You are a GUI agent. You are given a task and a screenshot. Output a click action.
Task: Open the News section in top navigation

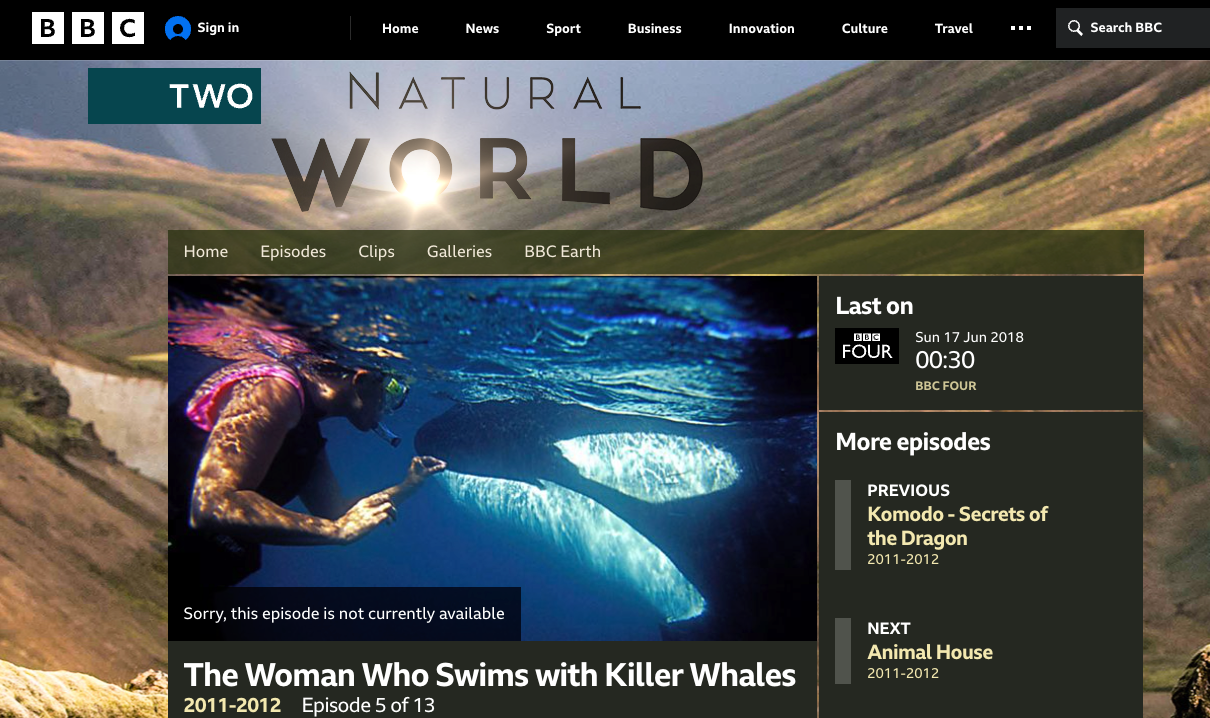(482, 28)
